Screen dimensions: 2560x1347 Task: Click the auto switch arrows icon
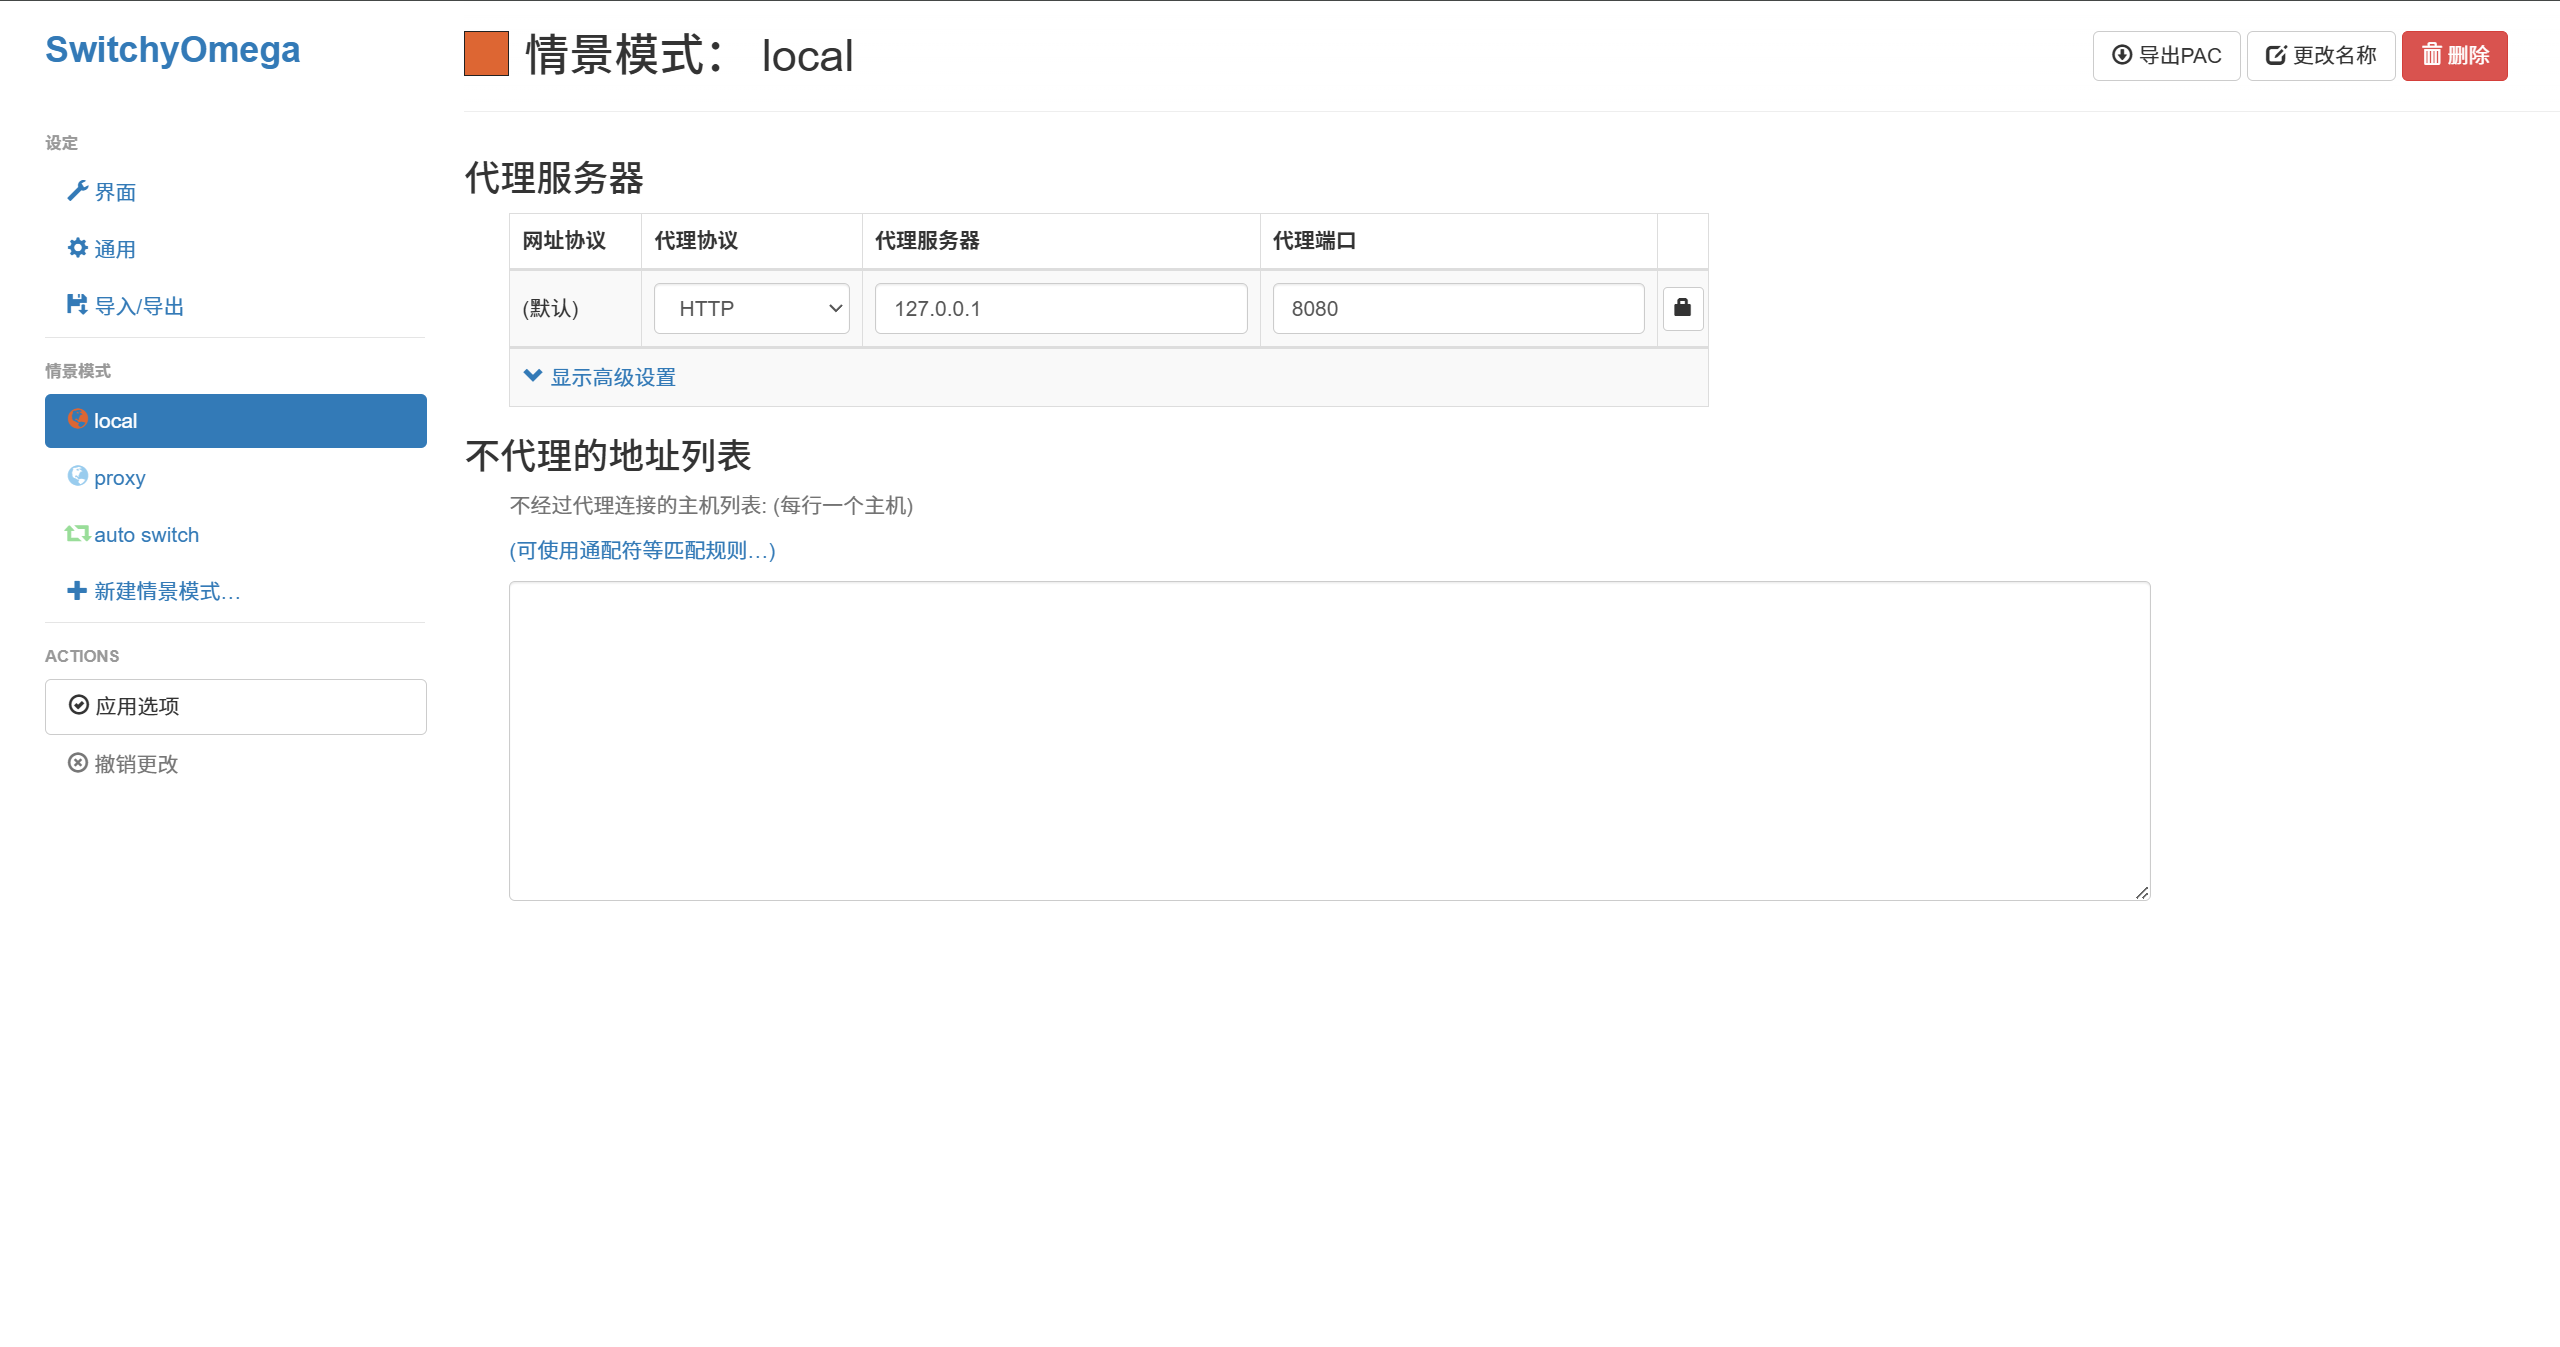77,534
